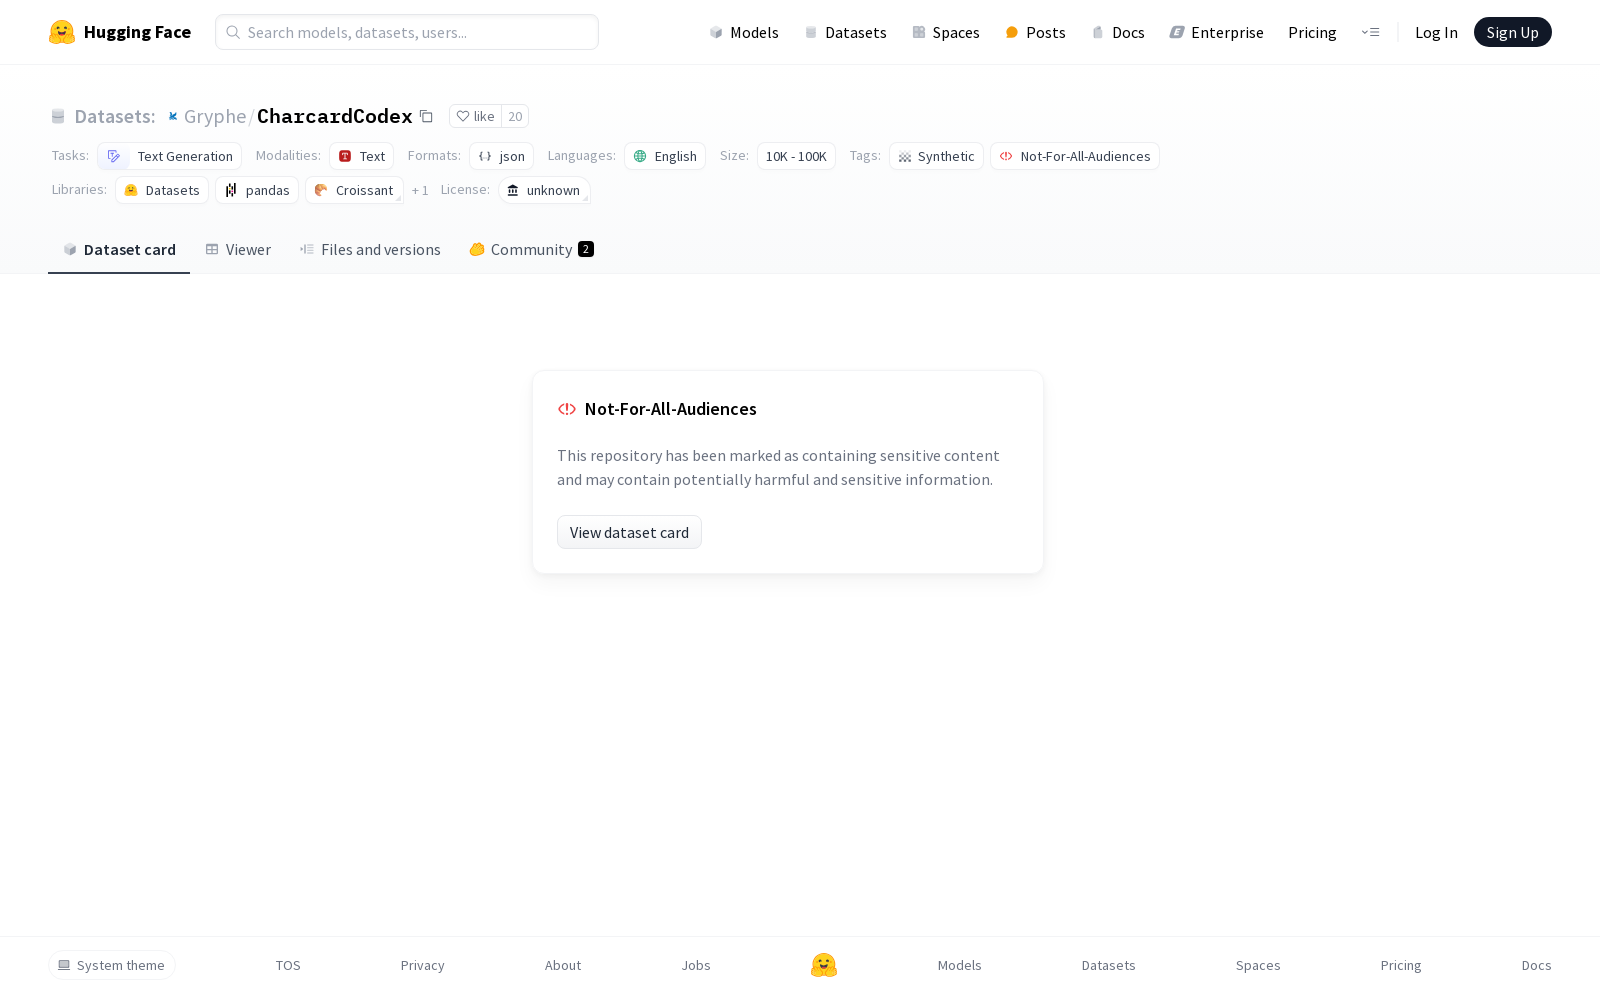The height and width of the screenshot is (1000, 1600).
Task: Click the like button
Action: point(475,116)
